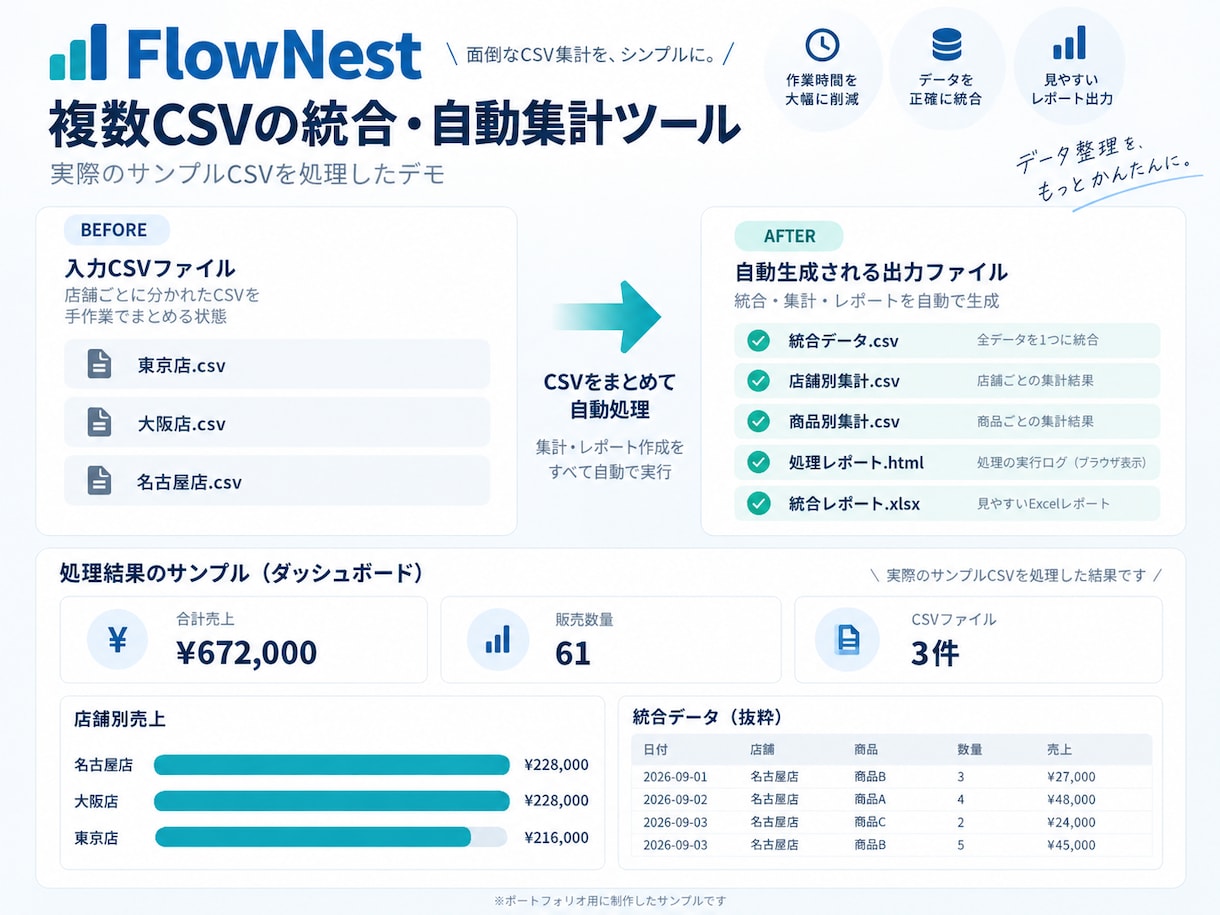Click the 処理結果のサンプル（ダッシュボード） heading
This screenshot has width=1220, height=915.
point(241,573)
